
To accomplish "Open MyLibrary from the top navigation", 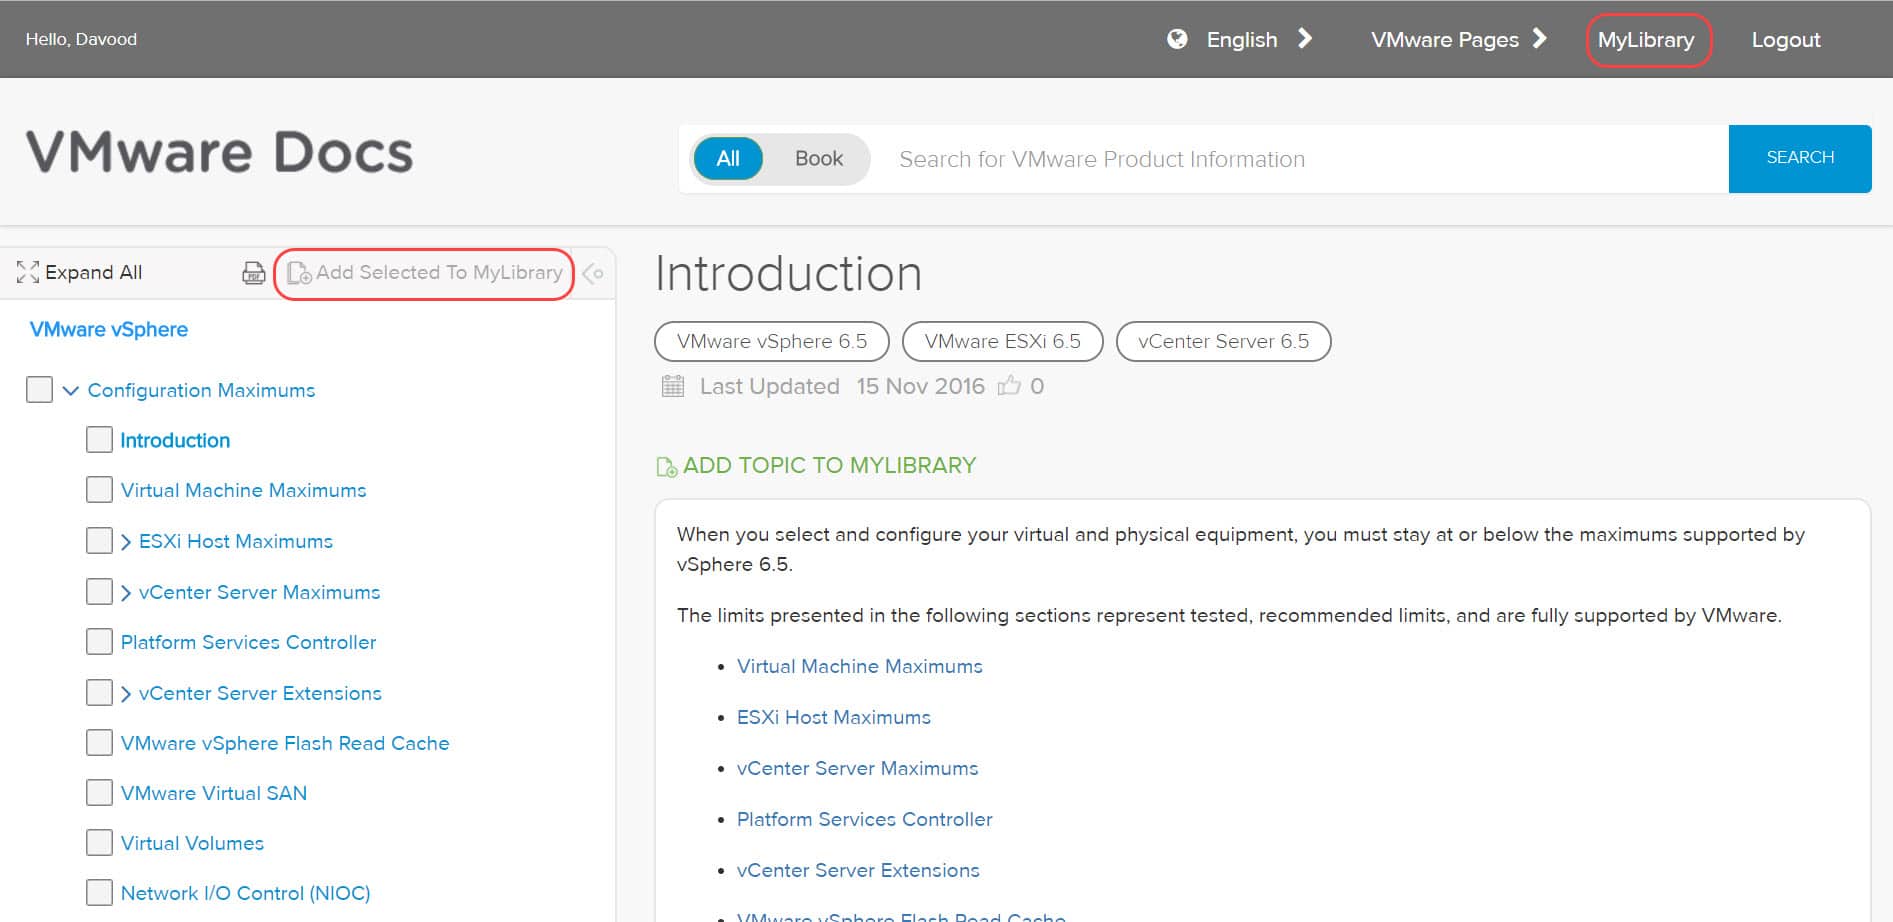I will (1646, 40).
